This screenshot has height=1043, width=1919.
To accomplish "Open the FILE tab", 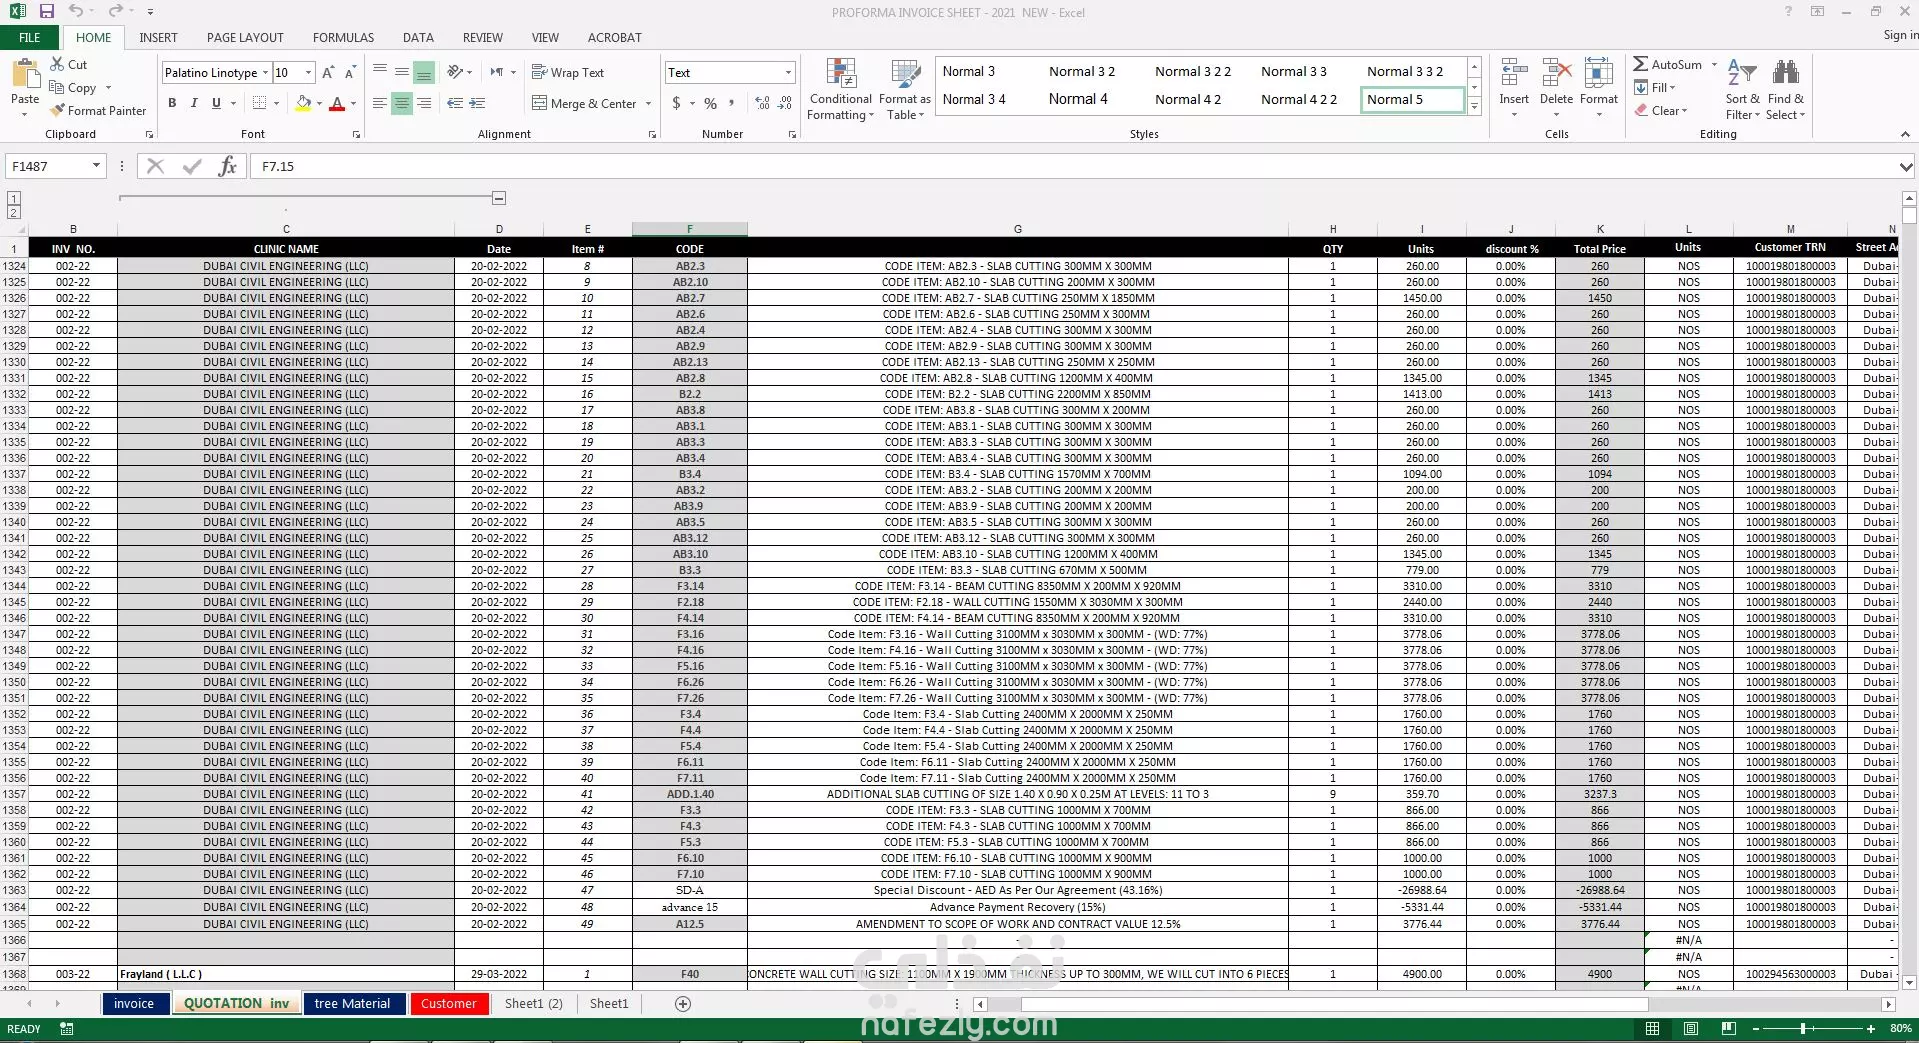I will (x=30, y=38).
